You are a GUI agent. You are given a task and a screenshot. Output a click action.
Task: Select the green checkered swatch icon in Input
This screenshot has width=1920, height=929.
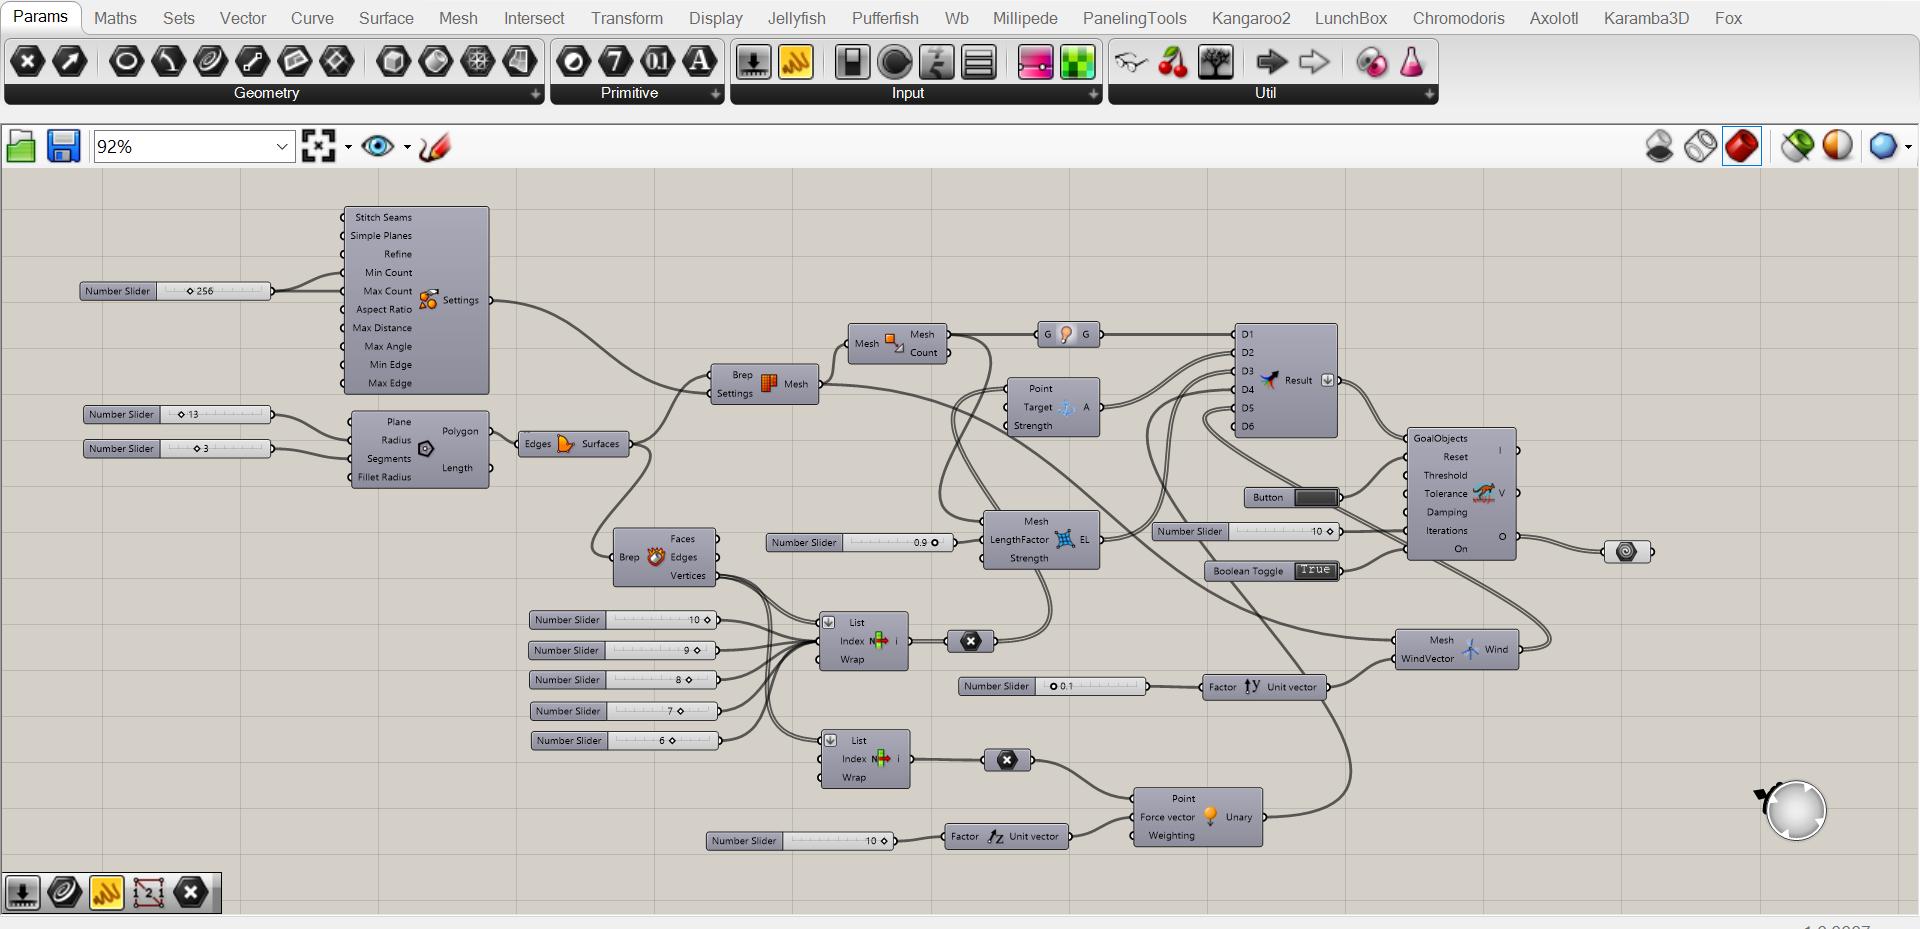(x=1077, y=63)
